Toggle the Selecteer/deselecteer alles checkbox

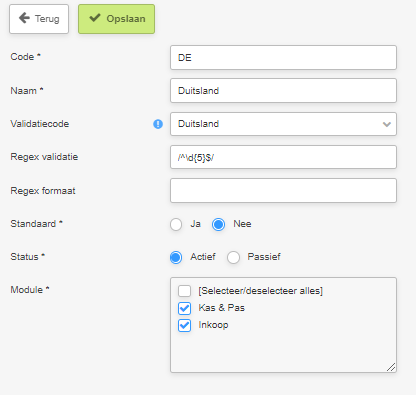tap(184, 291)
